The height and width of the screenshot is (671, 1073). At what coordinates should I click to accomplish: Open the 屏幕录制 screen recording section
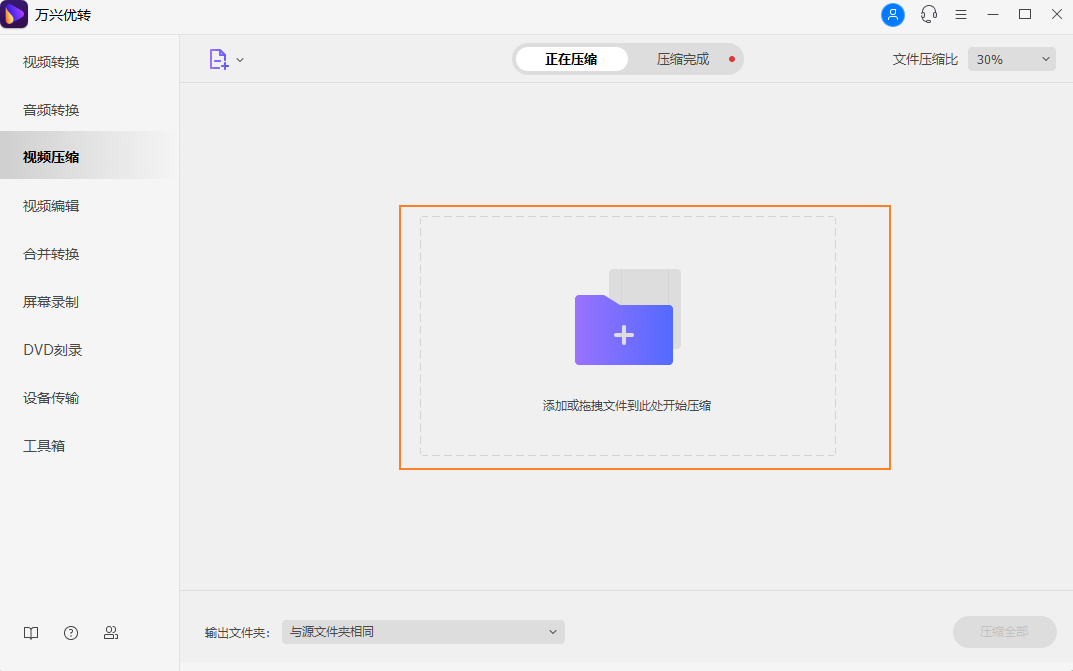pos(48,301)
